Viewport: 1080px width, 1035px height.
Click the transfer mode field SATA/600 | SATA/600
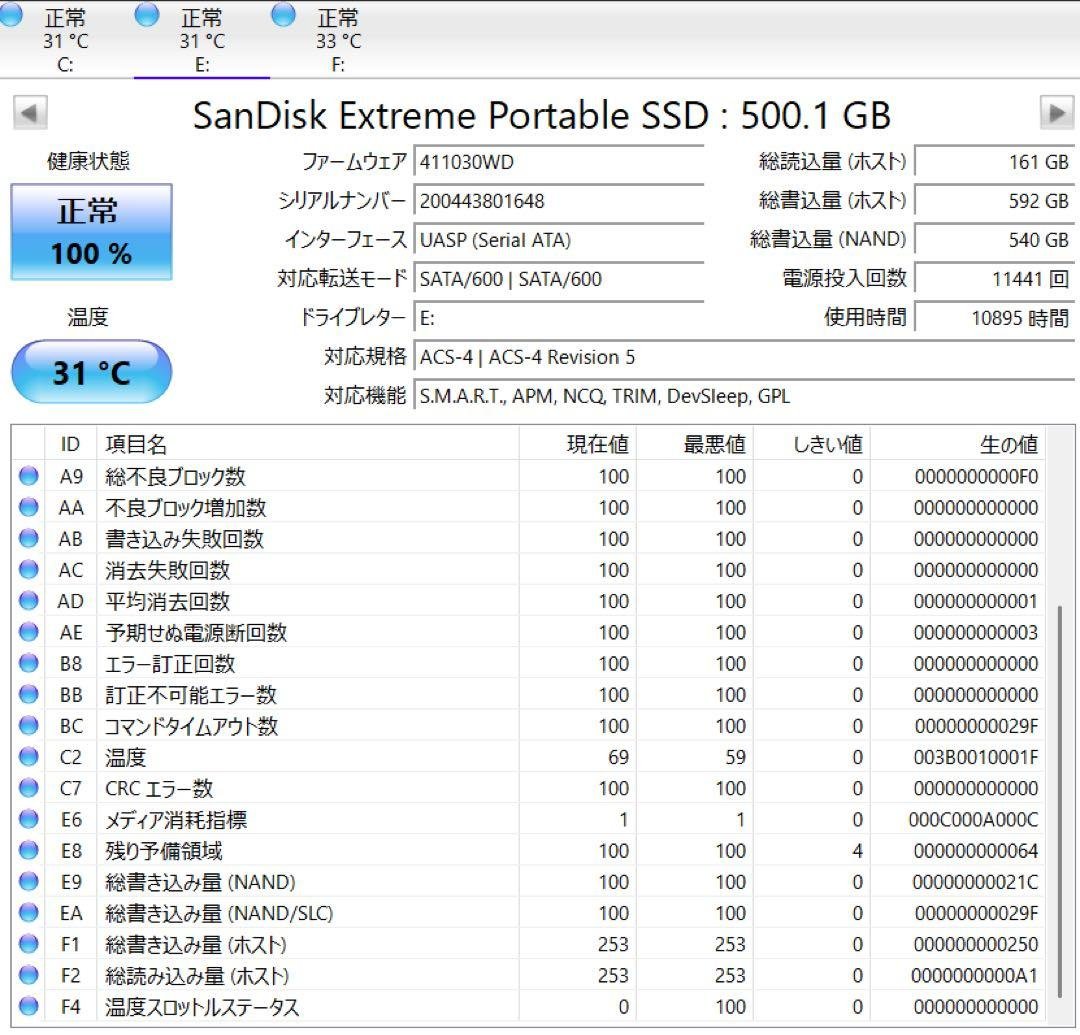(559, 279)
